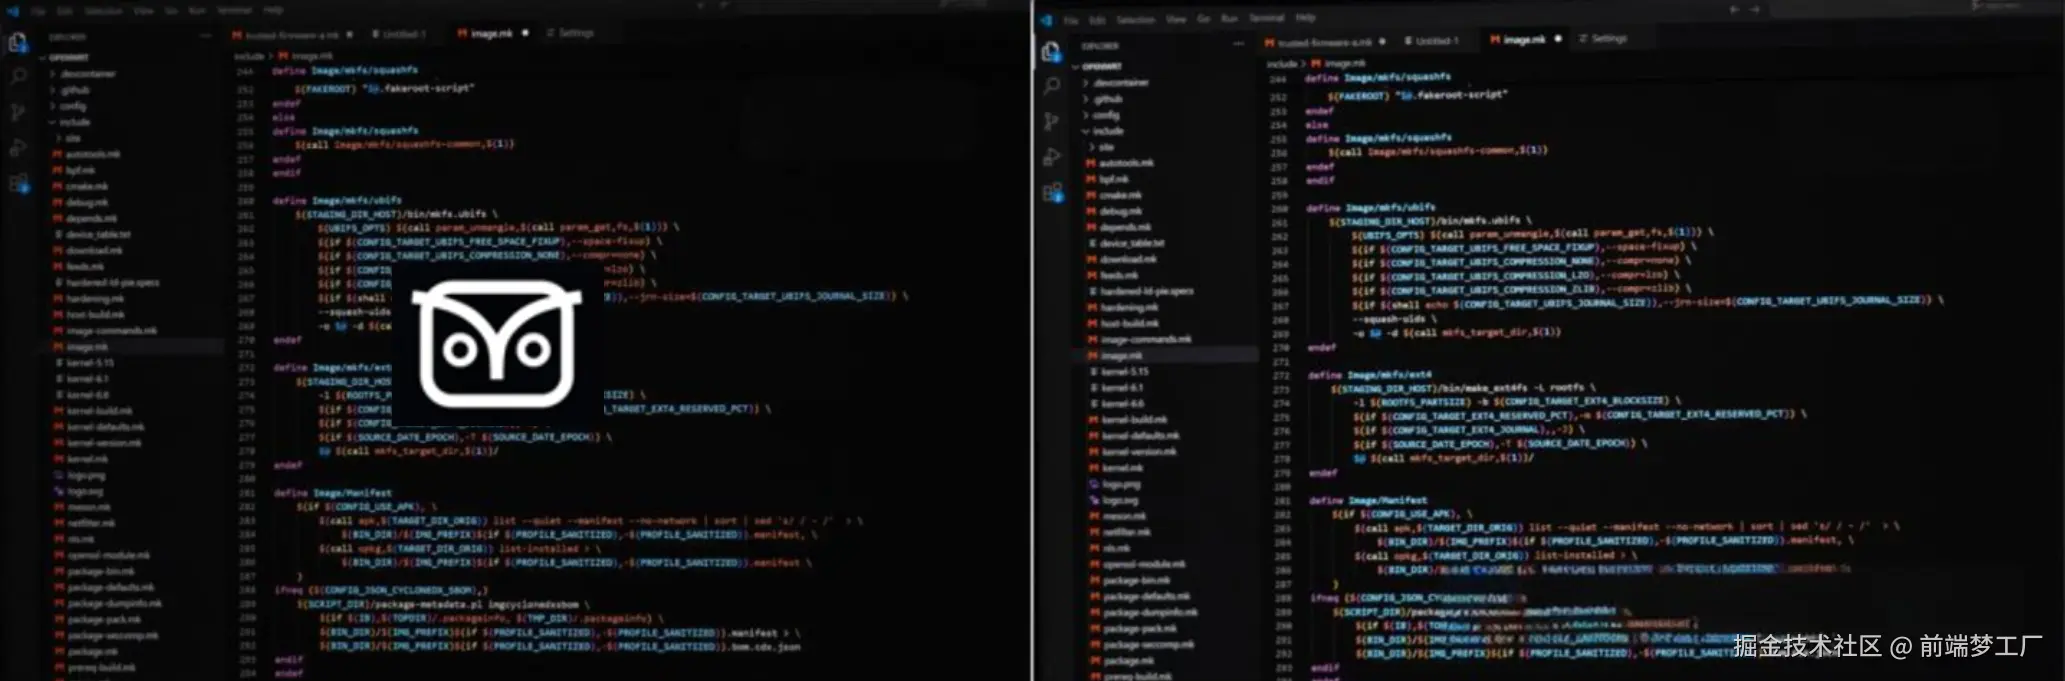2065x681 pixels.
Task: Open Explorer more actions ellipsis in right window
Action: 1239,44
